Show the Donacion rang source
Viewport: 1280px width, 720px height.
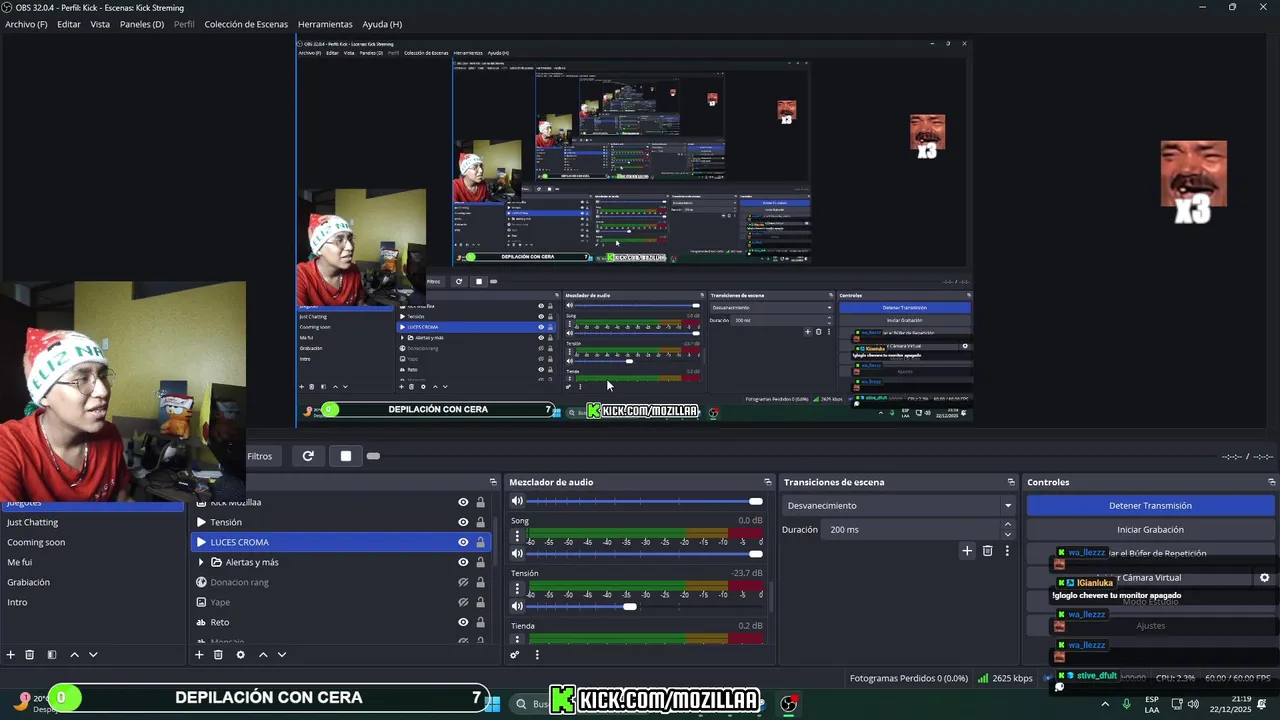point(463,582)
